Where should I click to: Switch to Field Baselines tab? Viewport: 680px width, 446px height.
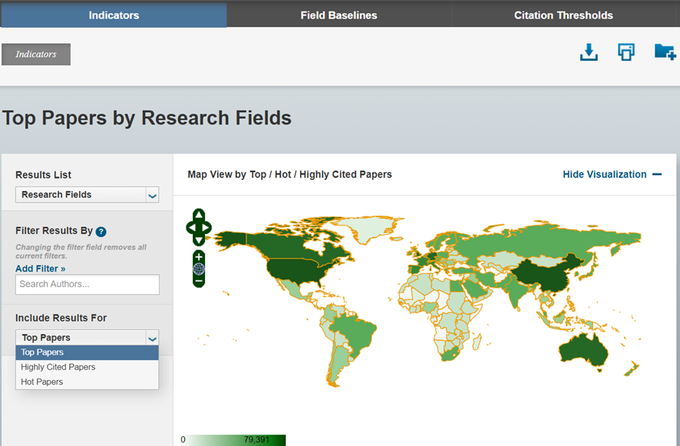click(339, 15)
